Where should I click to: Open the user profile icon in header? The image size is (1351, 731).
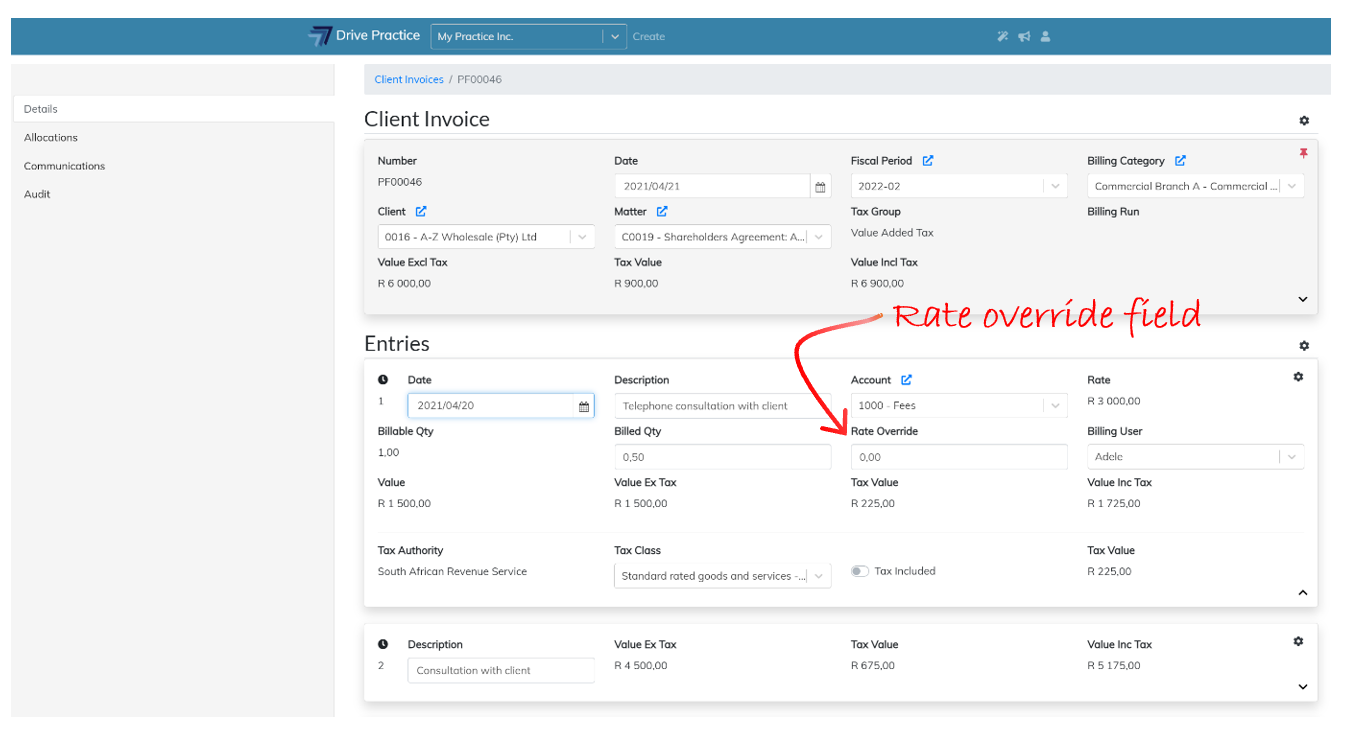coord(1045,37)
